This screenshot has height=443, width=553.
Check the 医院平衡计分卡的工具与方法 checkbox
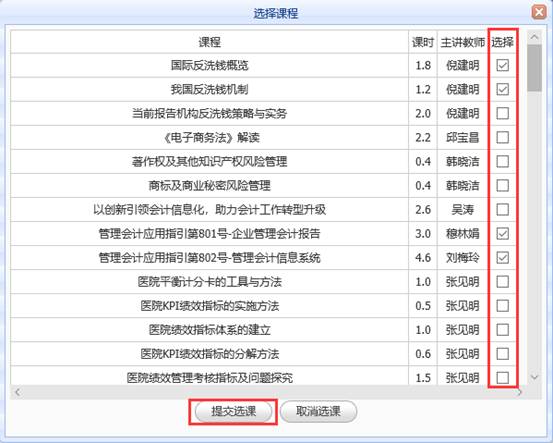tap(502, 282)
